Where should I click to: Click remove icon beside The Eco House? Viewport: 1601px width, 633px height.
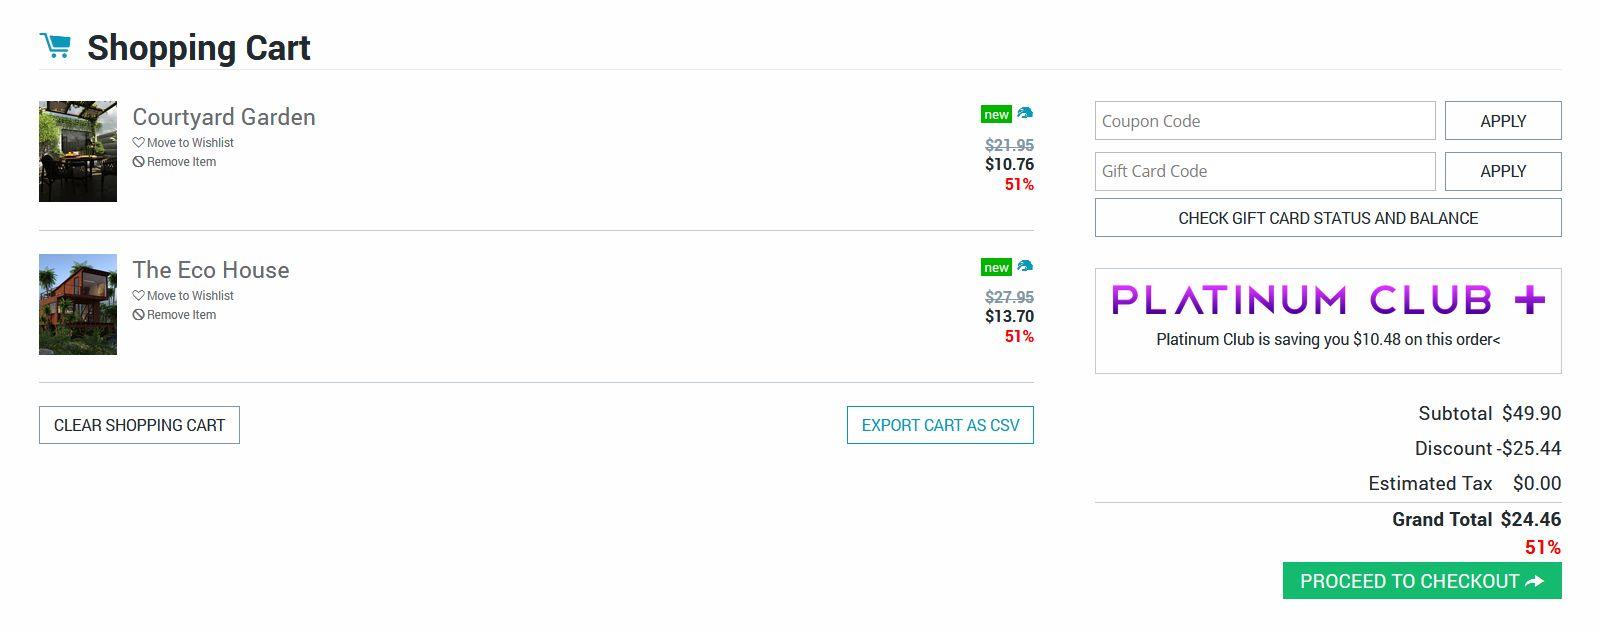click(x=139, y=315)
